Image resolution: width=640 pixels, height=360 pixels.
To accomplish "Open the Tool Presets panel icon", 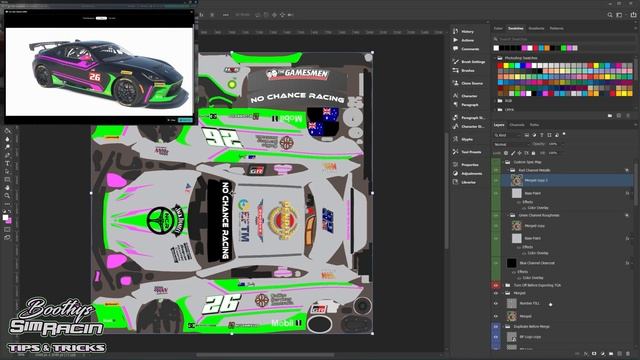I will (456, 152).
